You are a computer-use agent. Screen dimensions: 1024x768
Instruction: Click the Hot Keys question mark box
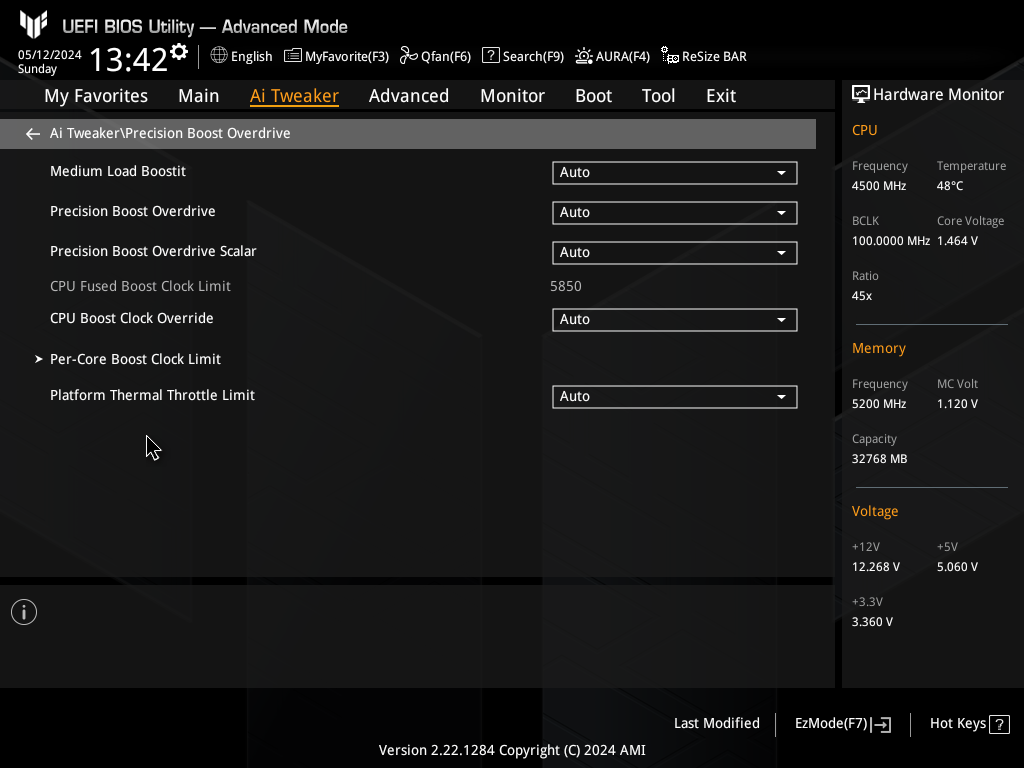[x=999, y=724]
